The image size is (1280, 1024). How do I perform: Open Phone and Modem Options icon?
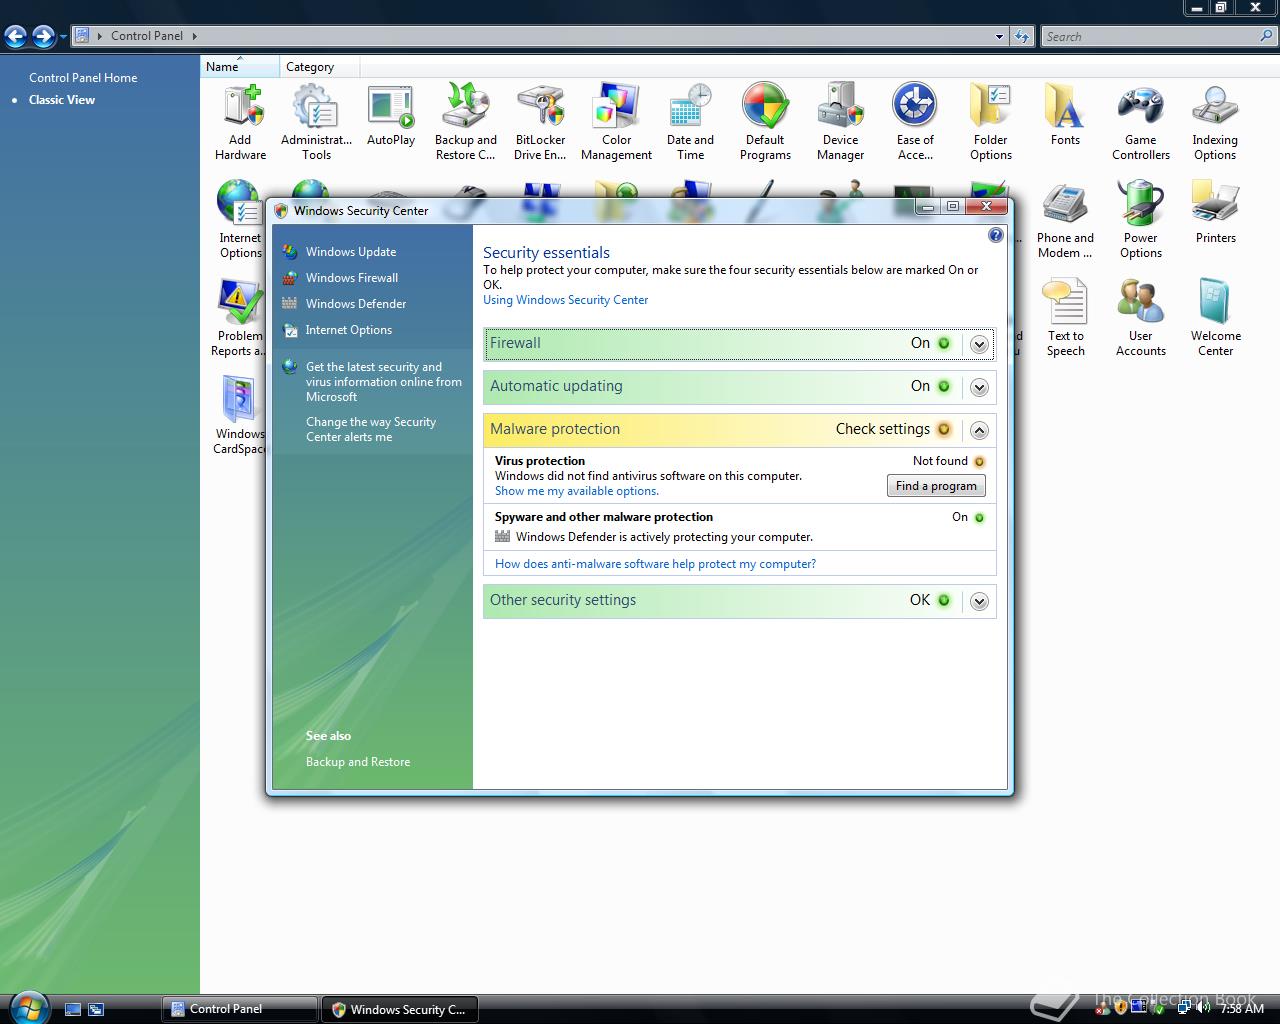pyautogui.click(x=1065, y=220)
